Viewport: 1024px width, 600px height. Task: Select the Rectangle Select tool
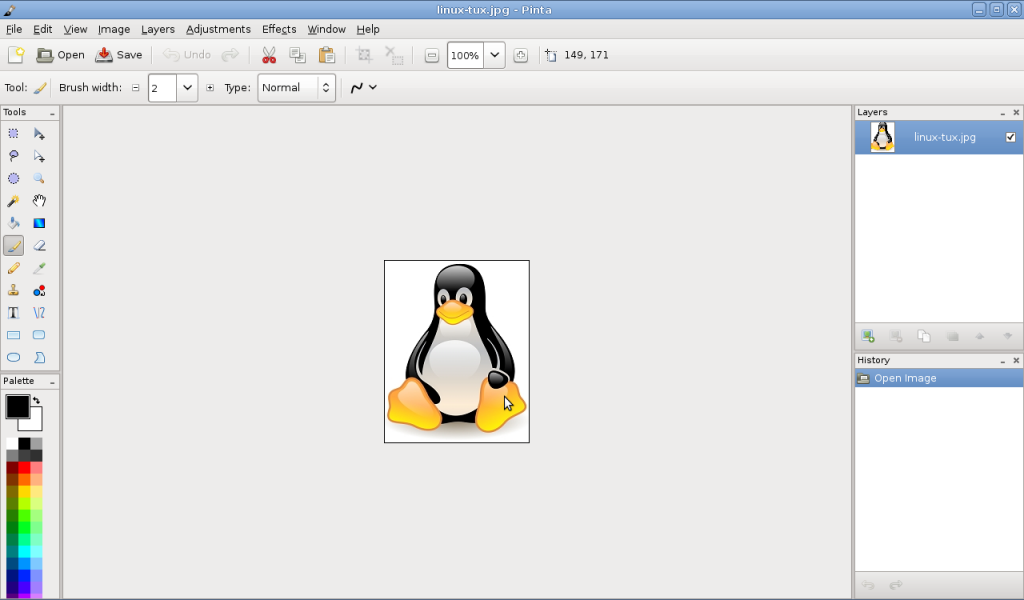pos(14,134)
